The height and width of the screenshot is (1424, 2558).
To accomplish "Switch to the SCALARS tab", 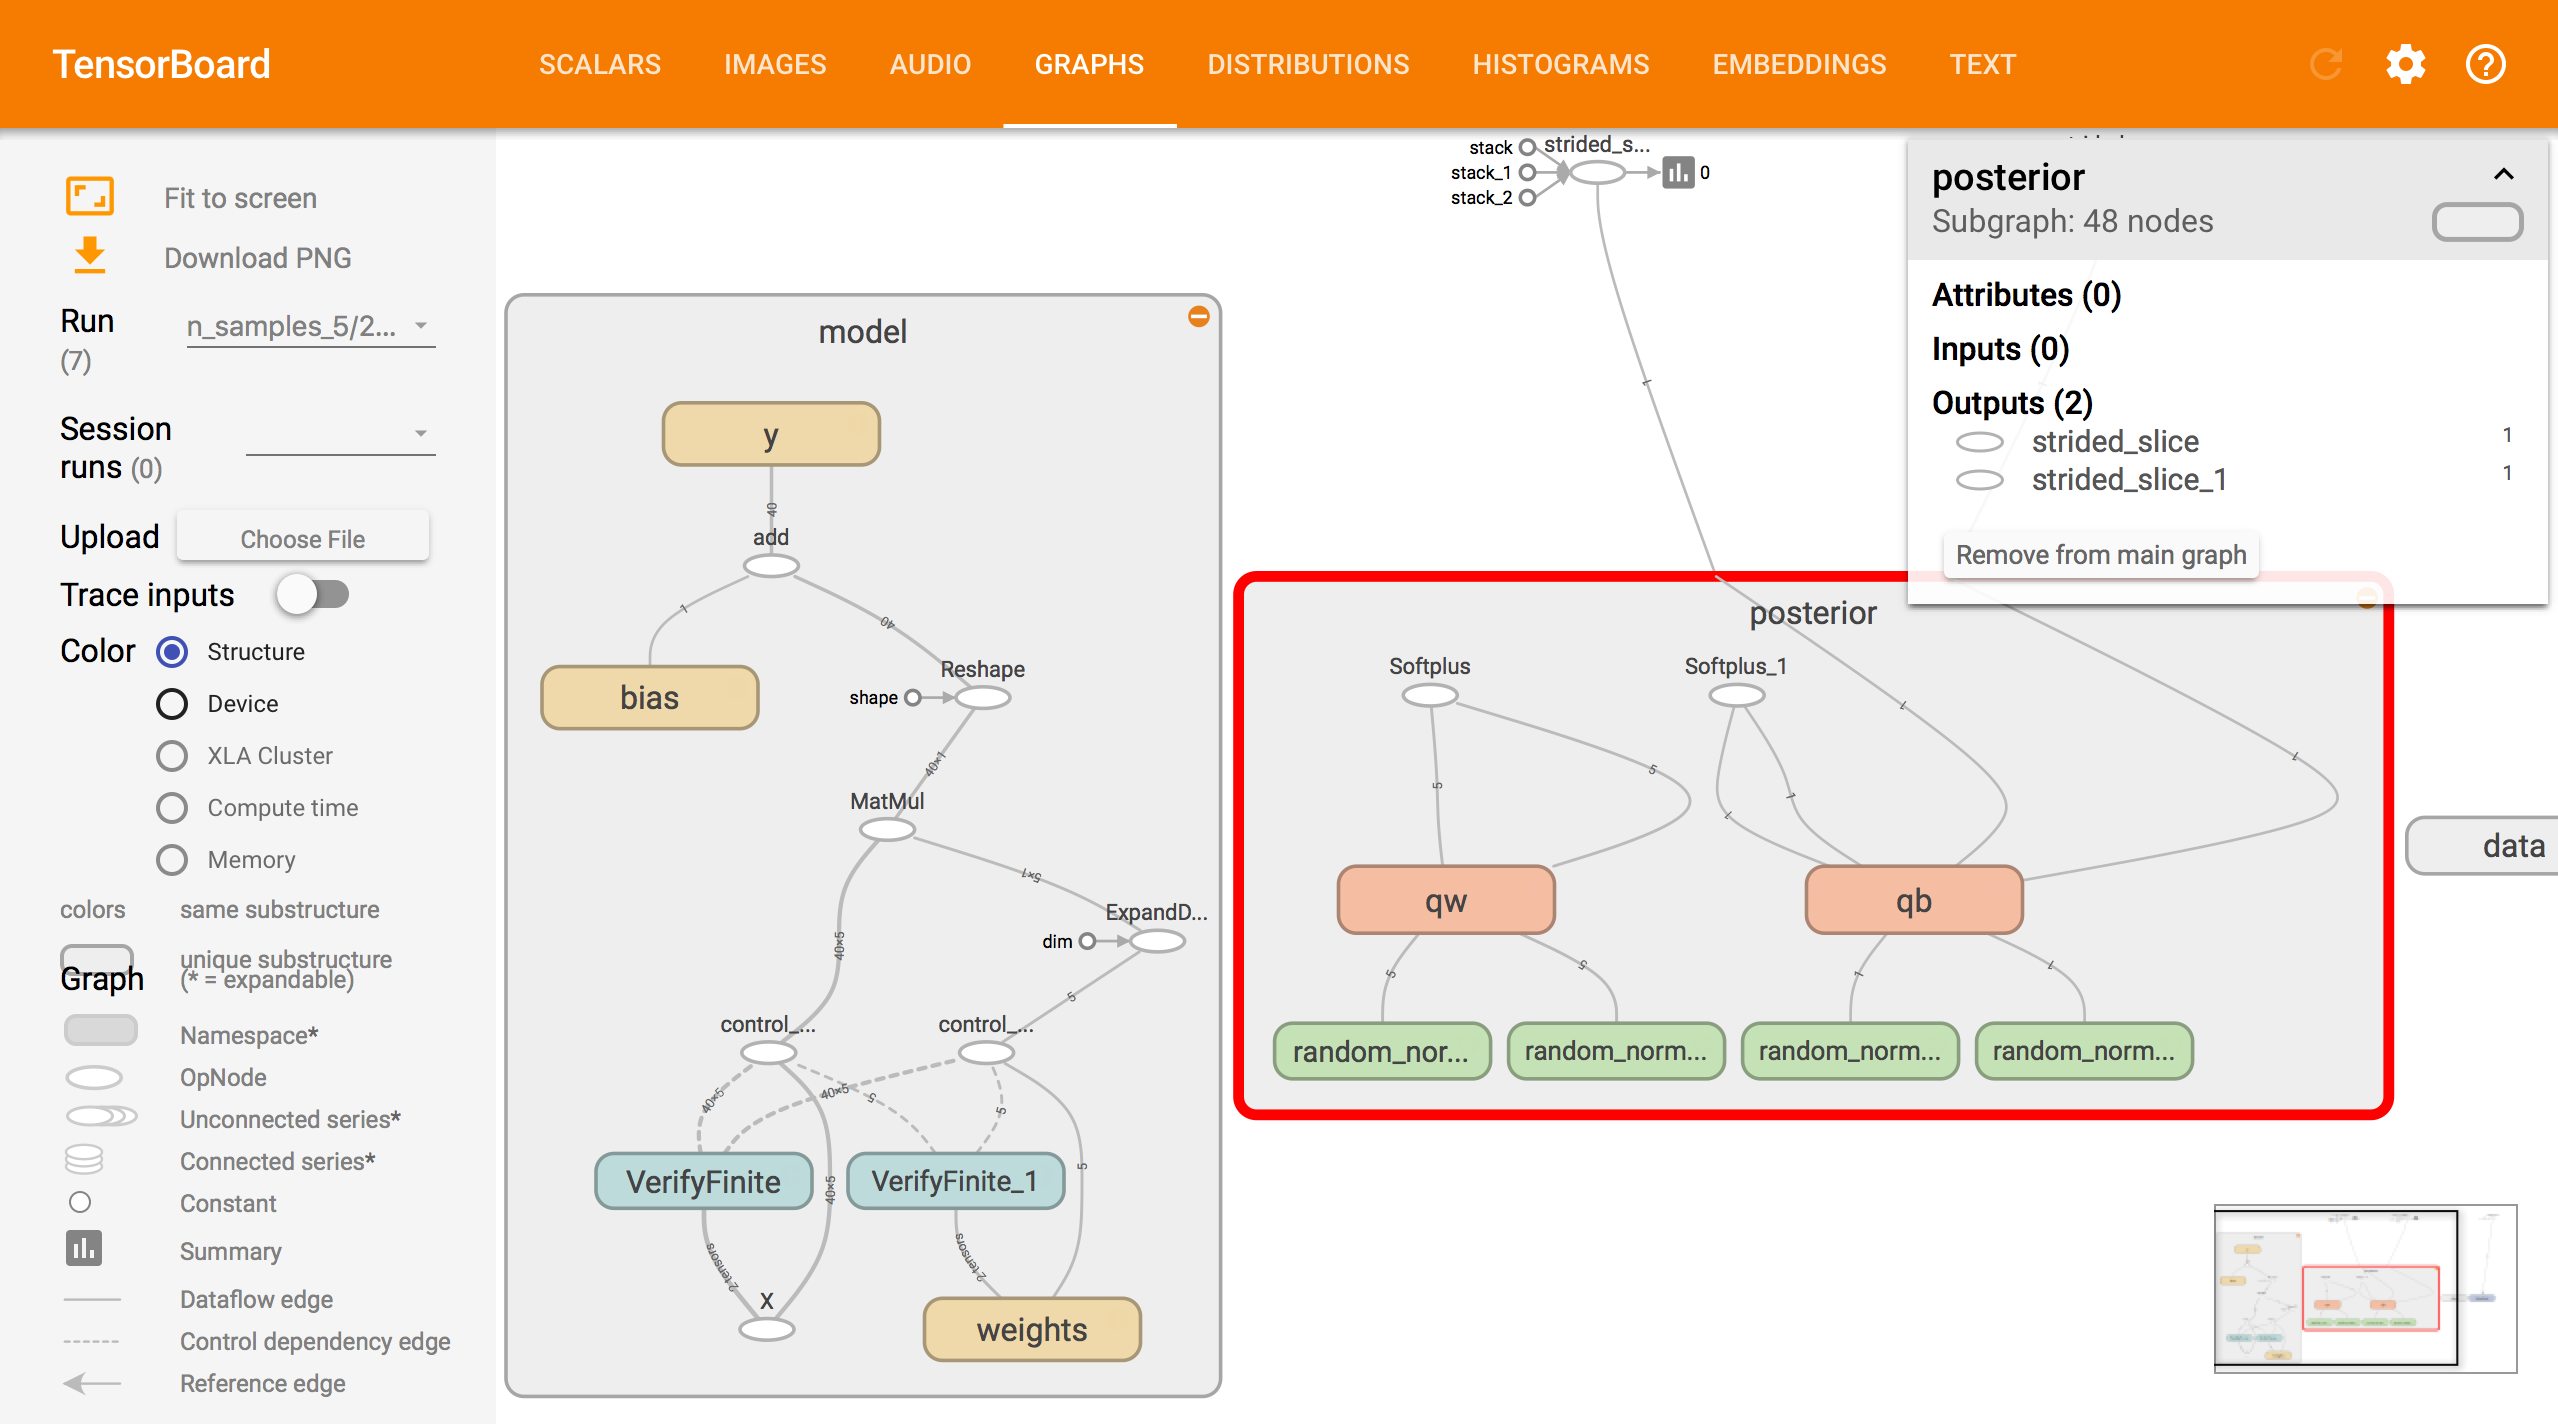I will (x=600, y=65).
